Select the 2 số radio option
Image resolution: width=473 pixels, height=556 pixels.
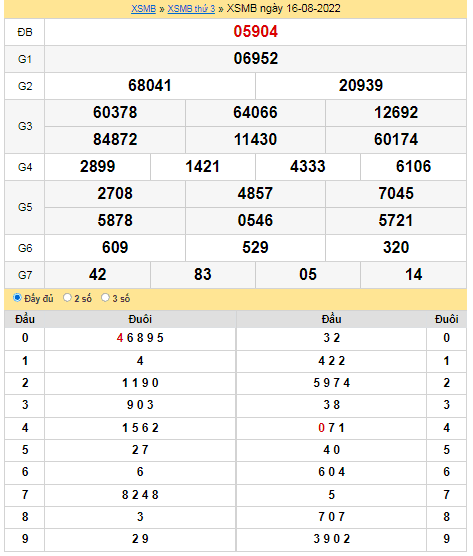[67, 298]
